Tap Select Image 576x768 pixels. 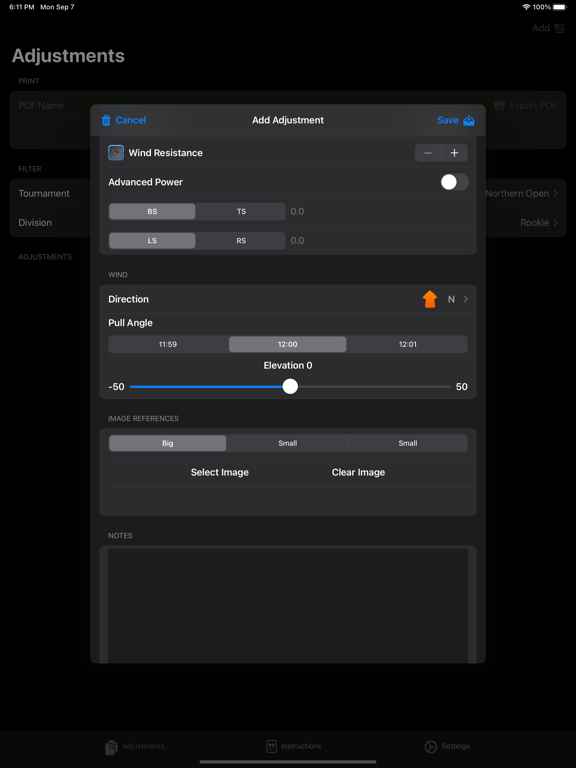pos(220,472)
